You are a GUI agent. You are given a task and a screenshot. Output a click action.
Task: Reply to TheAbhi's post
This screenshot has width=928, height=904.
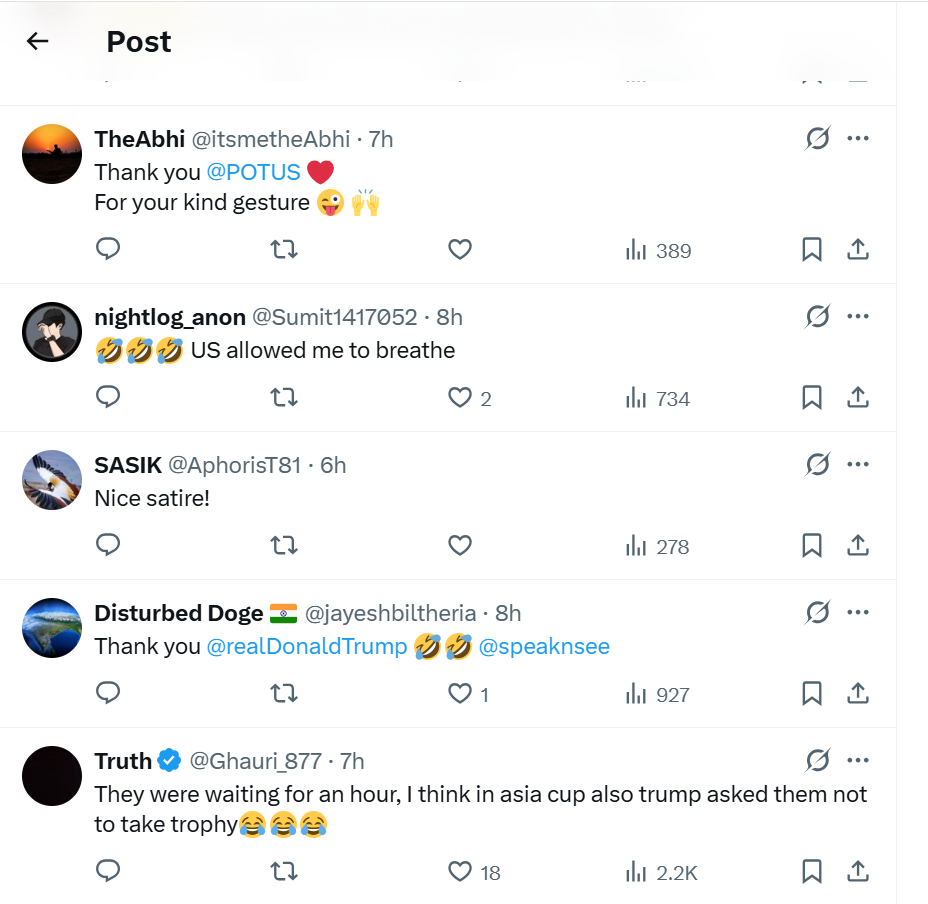(x=108, y=249)
